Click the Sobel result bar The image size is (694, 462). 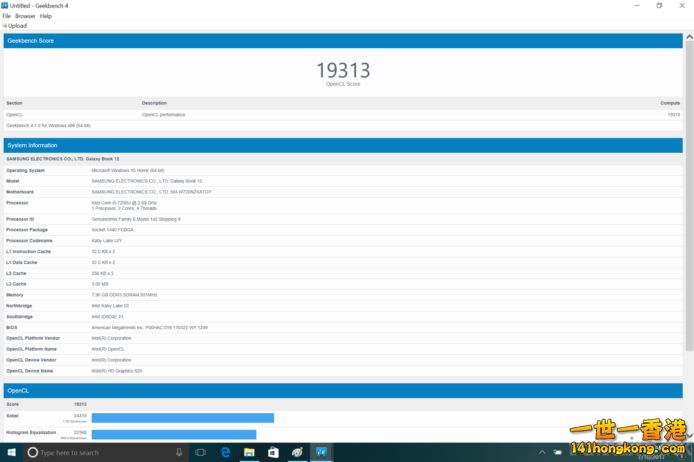[x=183, y=418]
